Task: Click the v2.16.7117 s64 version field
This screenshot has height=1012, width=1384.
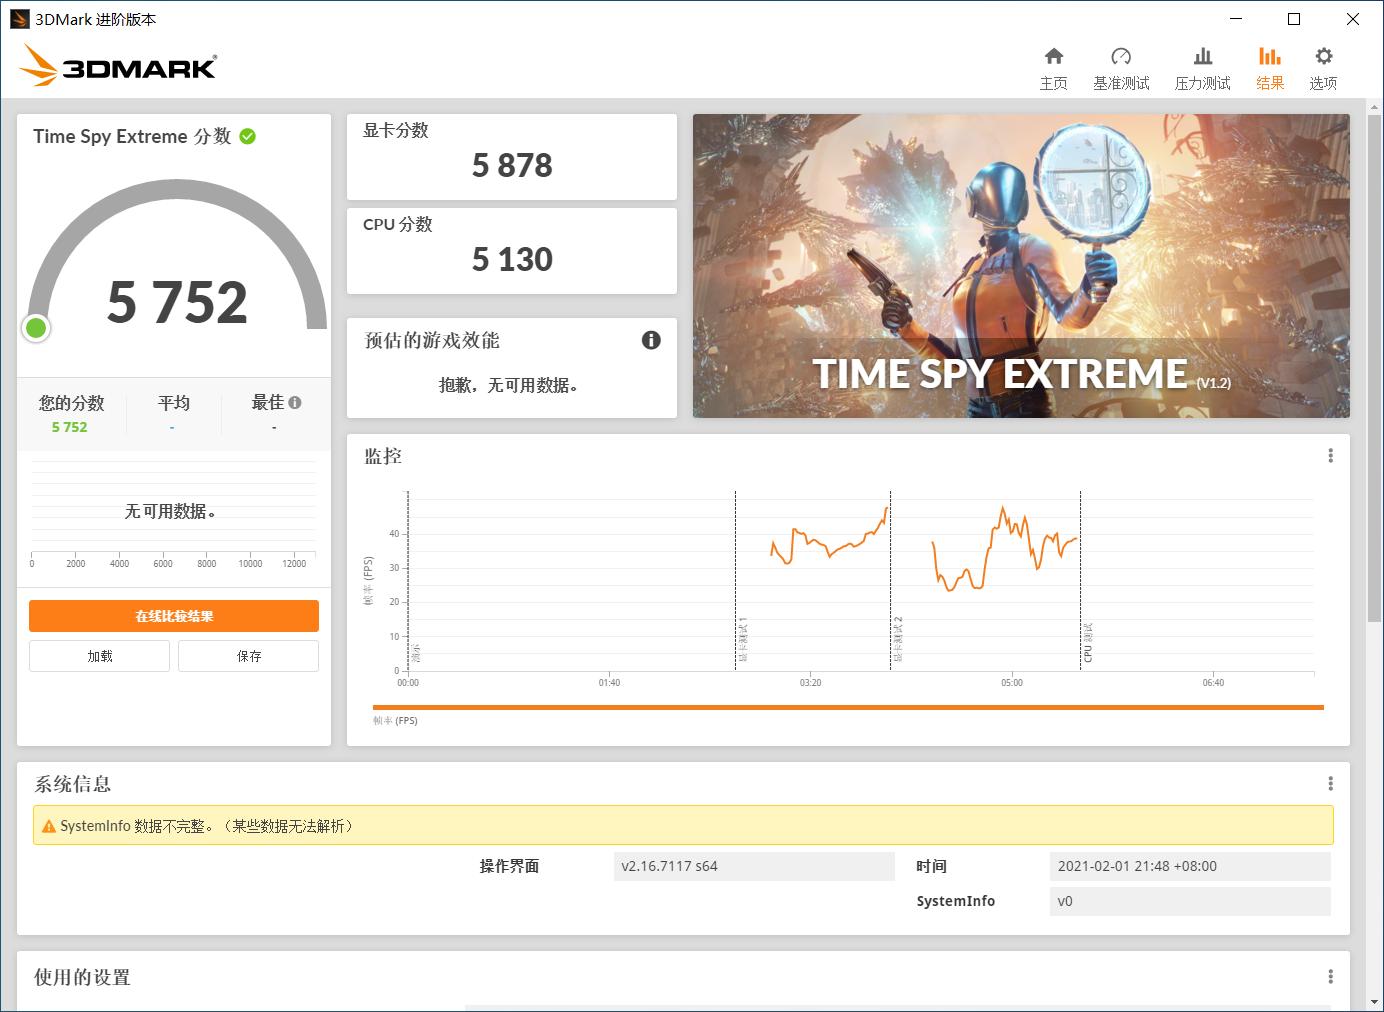Action: click(755, 866)
